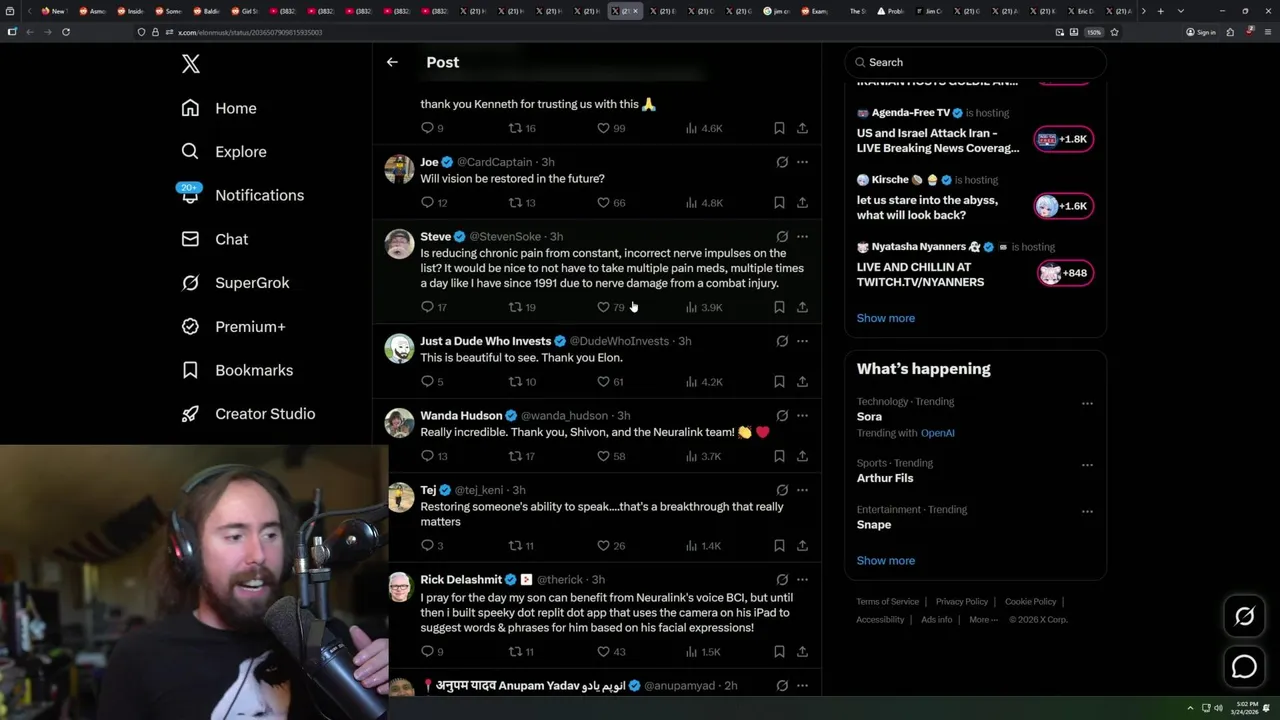Viewport: 1280px width, 720px height.
Task: Bookmark Wanda Hudson's comment
Action: click(x=779, y=456)
